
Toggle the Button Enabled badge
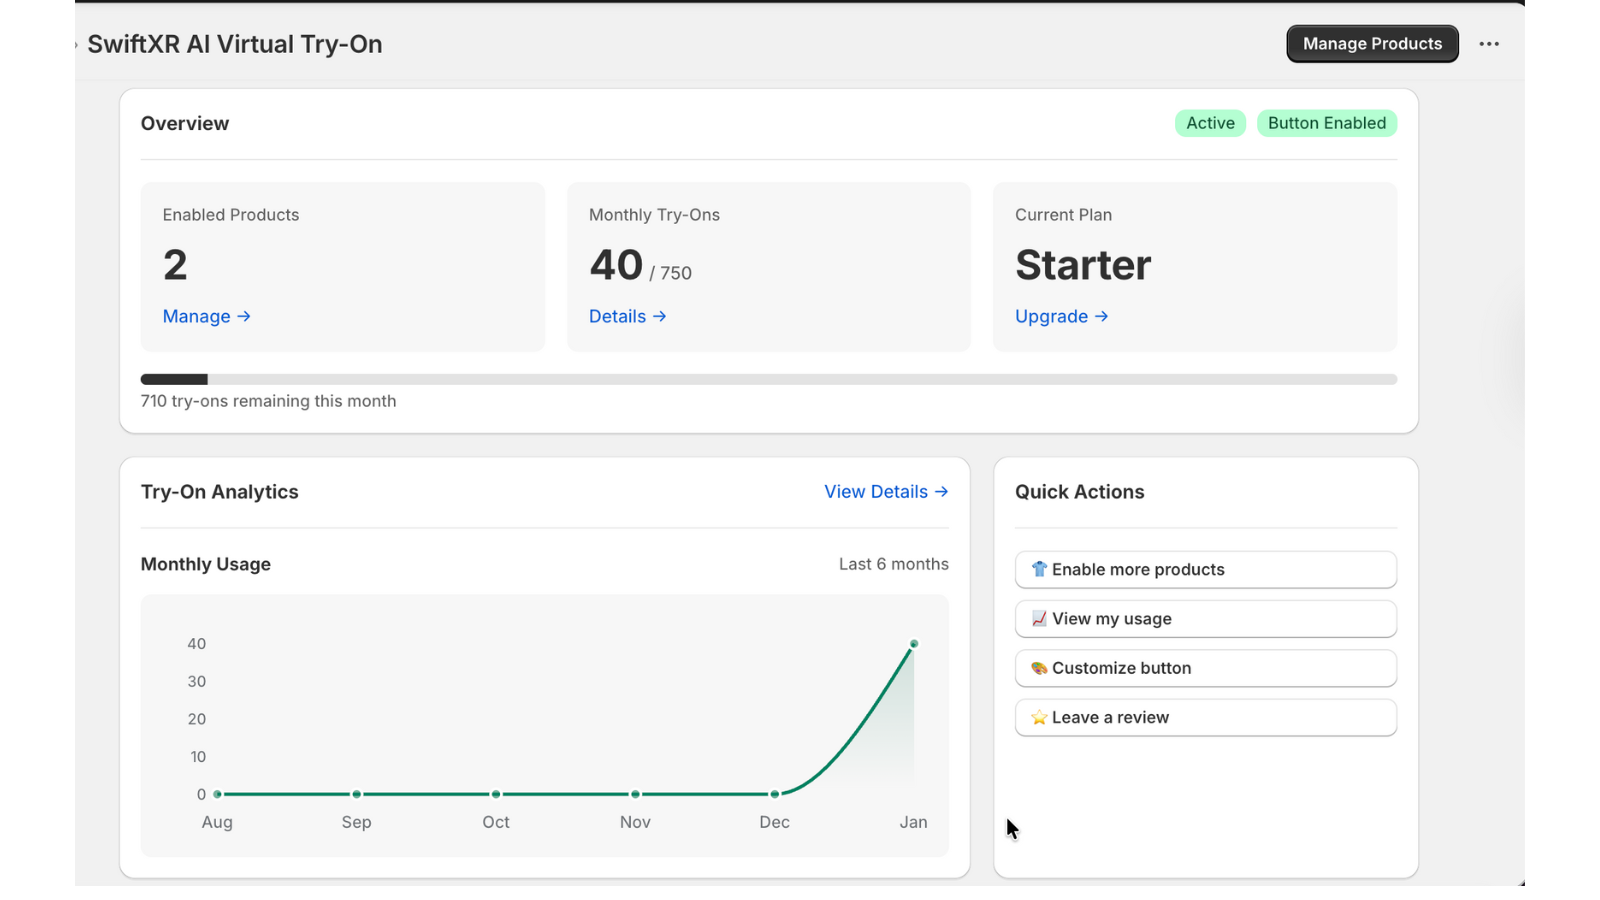[1326, 122]
